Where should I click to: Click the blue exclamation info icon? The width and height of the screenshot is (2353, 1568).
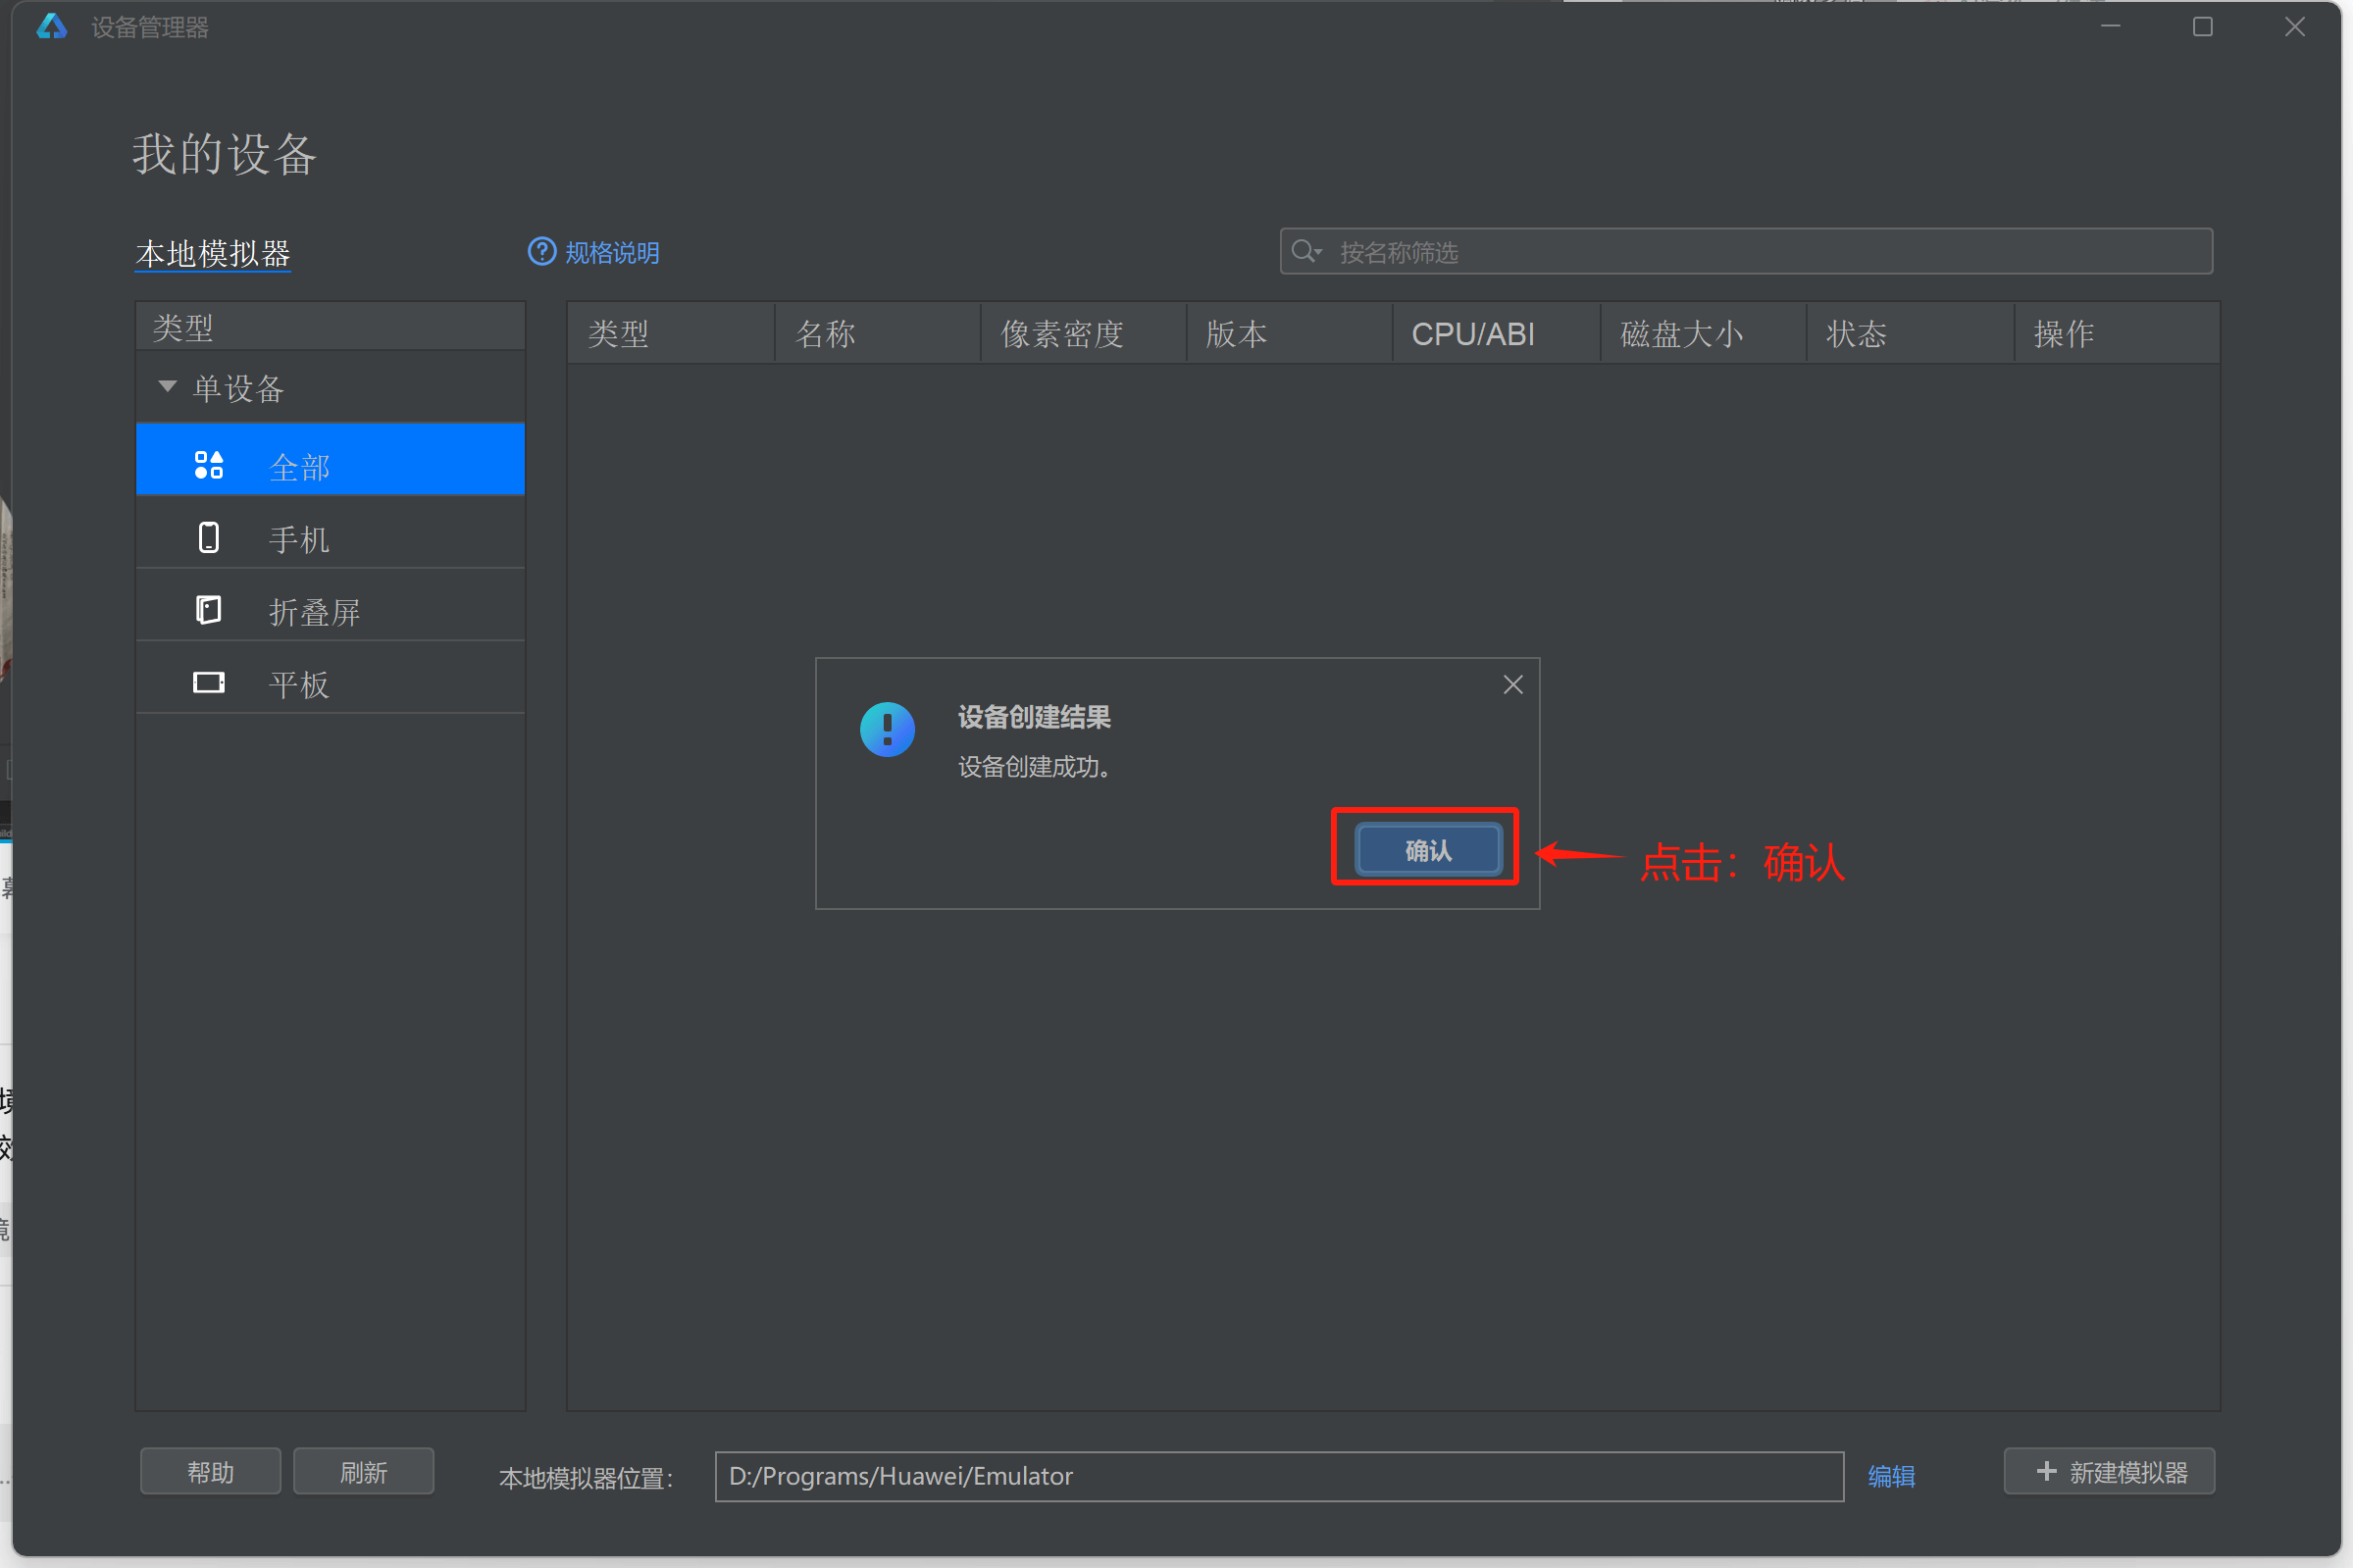(x=887, y=729)
